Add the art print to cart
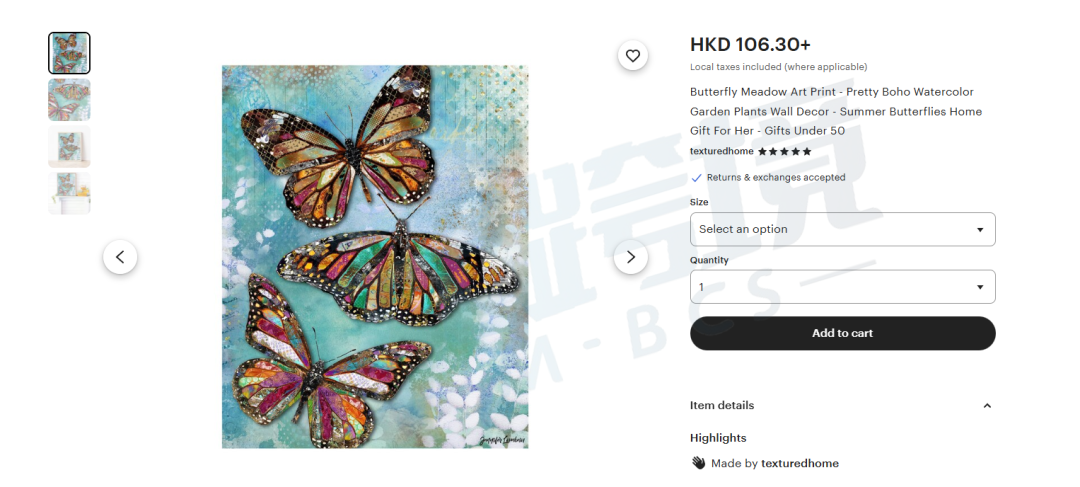1080x487 pixels. (x=842, y=333)
